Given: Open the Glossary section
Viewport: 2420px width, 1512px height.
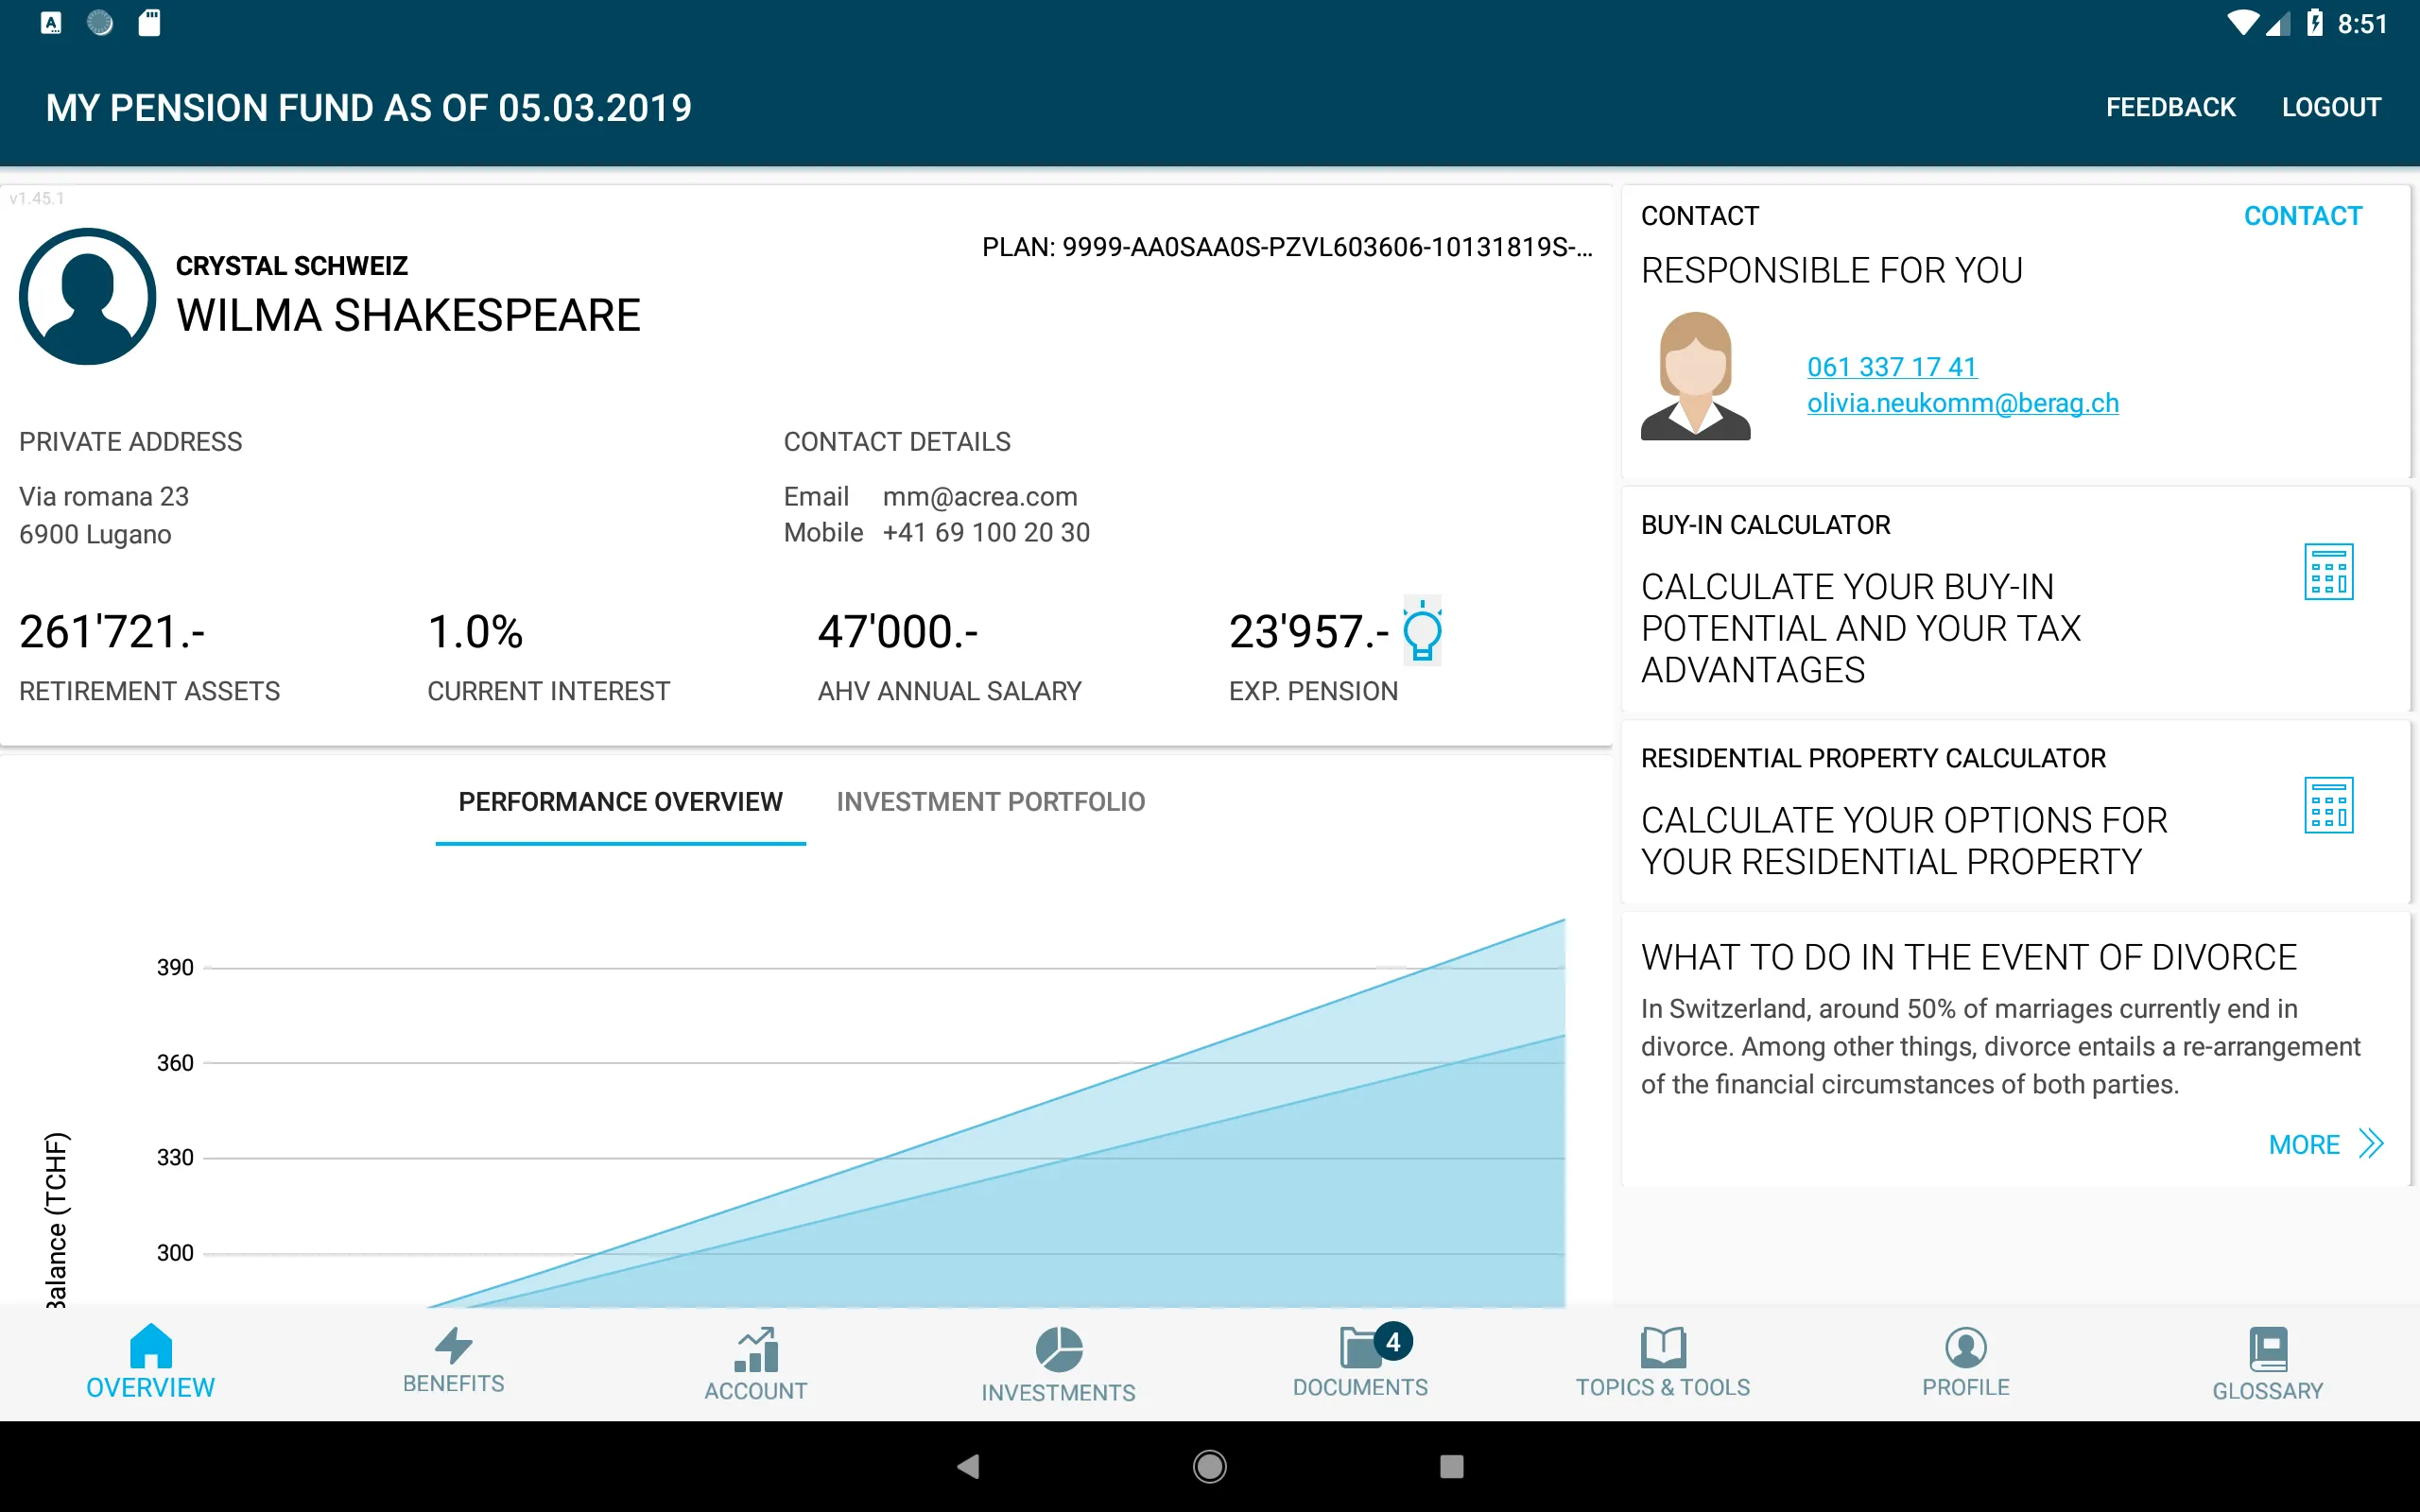Looking at the screenshot, I should tap(2265, 1362).
